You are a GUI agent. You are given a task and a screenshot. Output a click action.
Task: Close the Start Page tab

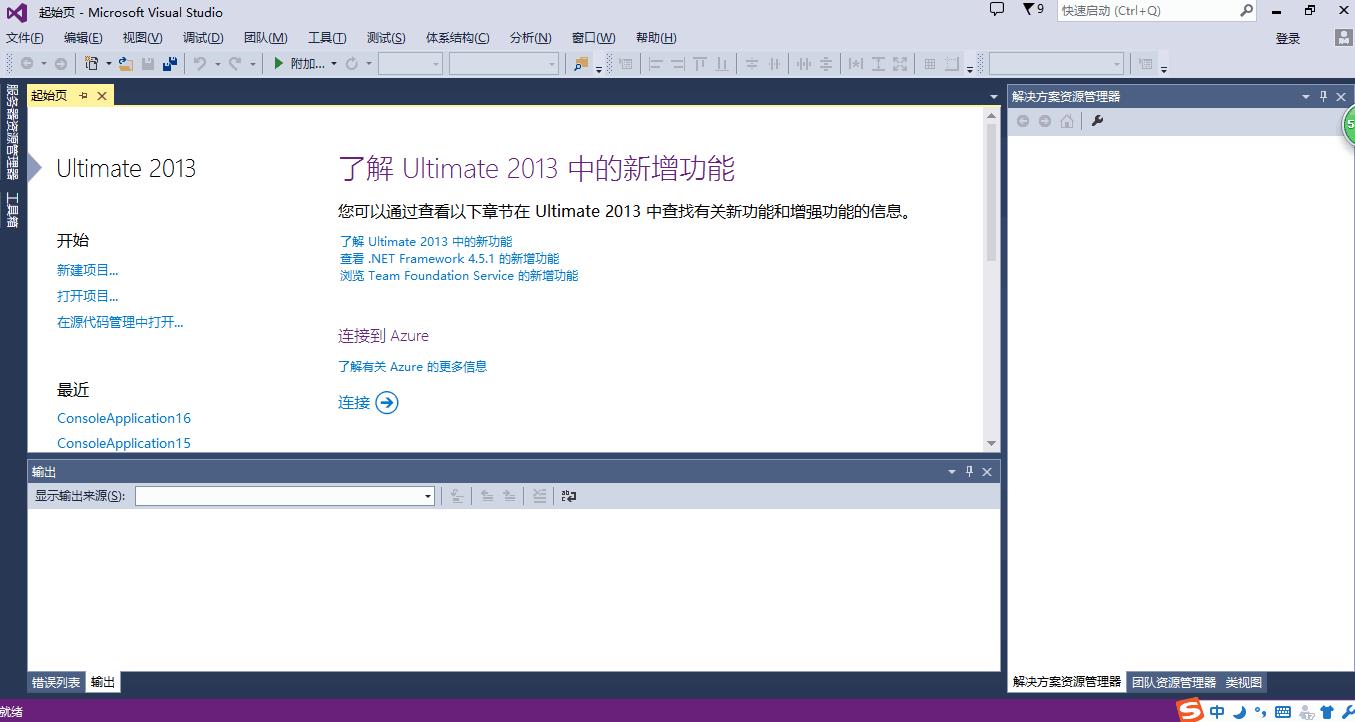[x=102, y=96]
